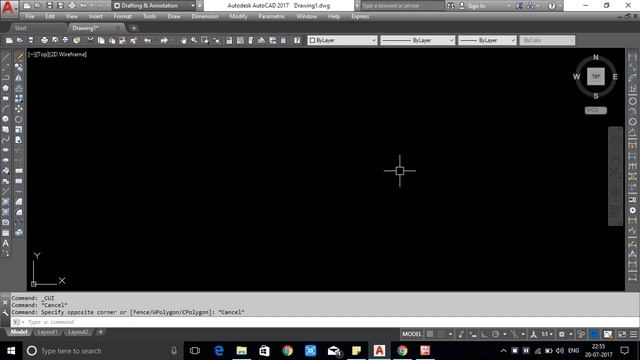Open Help question mark in Standard toolbar

pyautogui.click(x=297, y=40)
